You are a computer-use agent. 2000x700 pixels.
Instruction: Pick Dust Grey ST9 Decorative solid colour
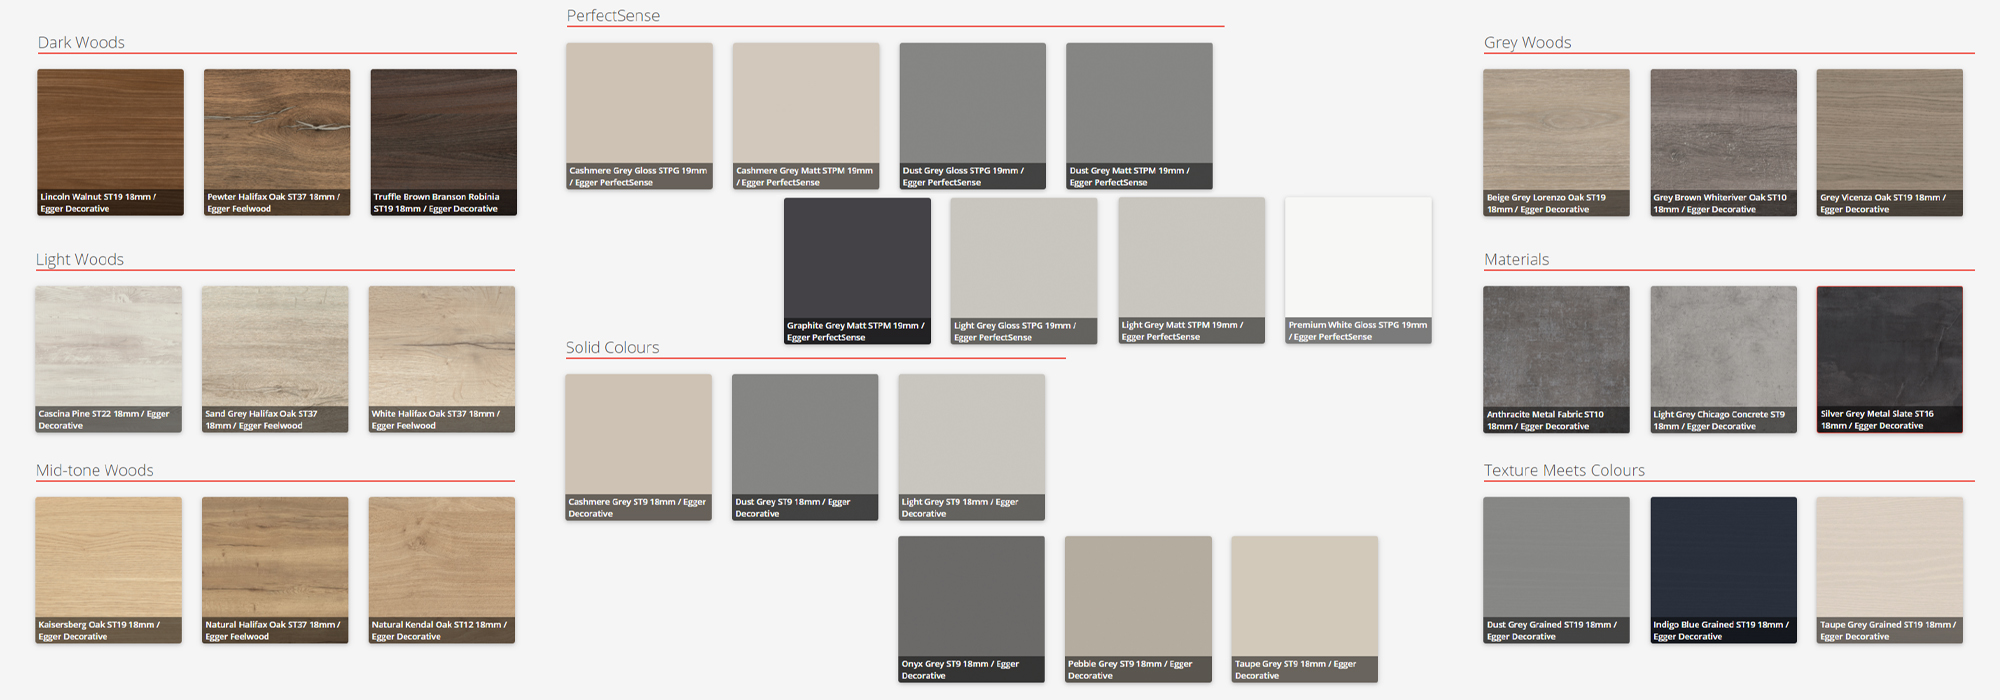805,447
